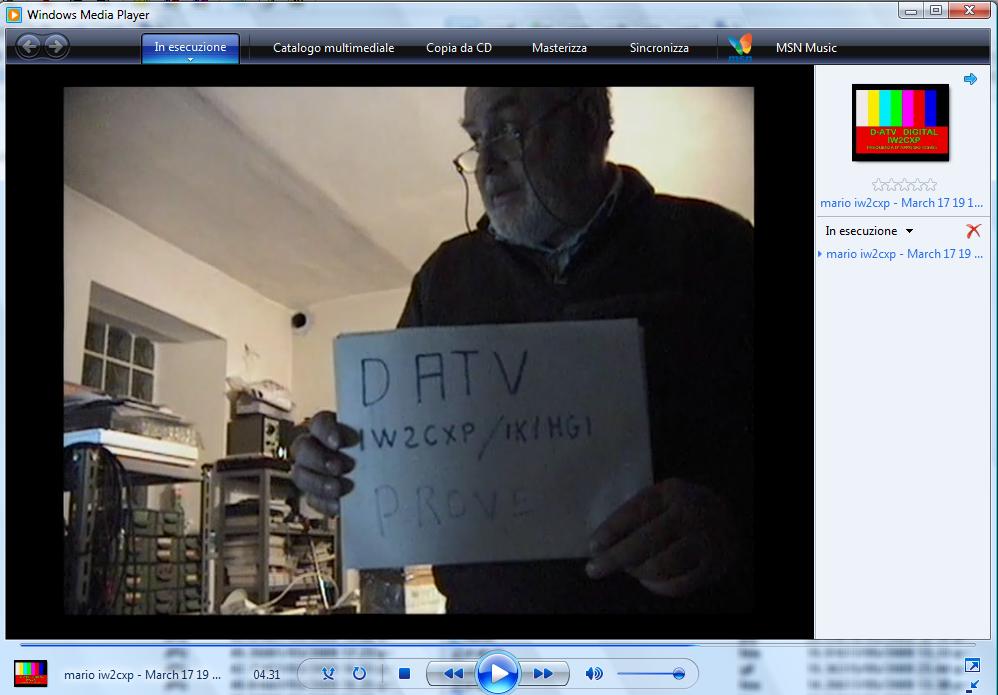Mute the audio with the speaker icon
Image resolution: width=998 pixels, height=695 pixels.
pos(594,673)
